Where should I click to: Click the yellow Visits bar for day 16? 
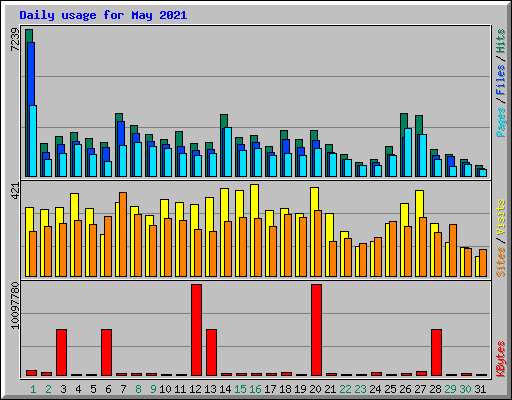click(x=254, y=202)
